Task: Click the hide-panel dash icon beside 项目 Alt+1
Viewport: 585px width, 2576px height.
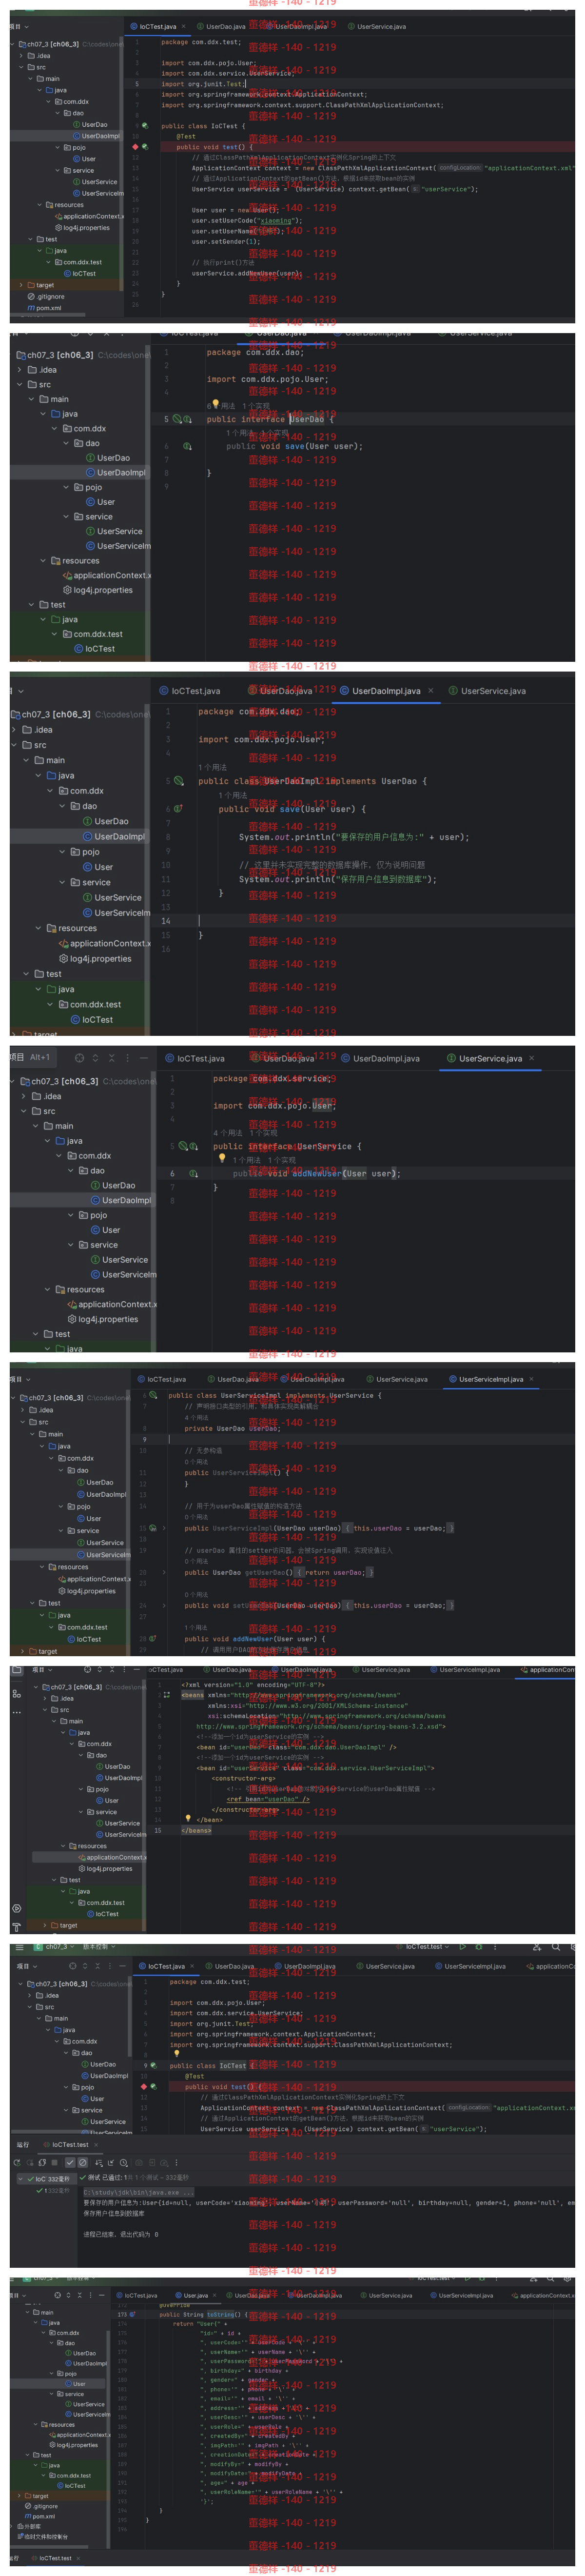Action: (x=143, y=1057)
